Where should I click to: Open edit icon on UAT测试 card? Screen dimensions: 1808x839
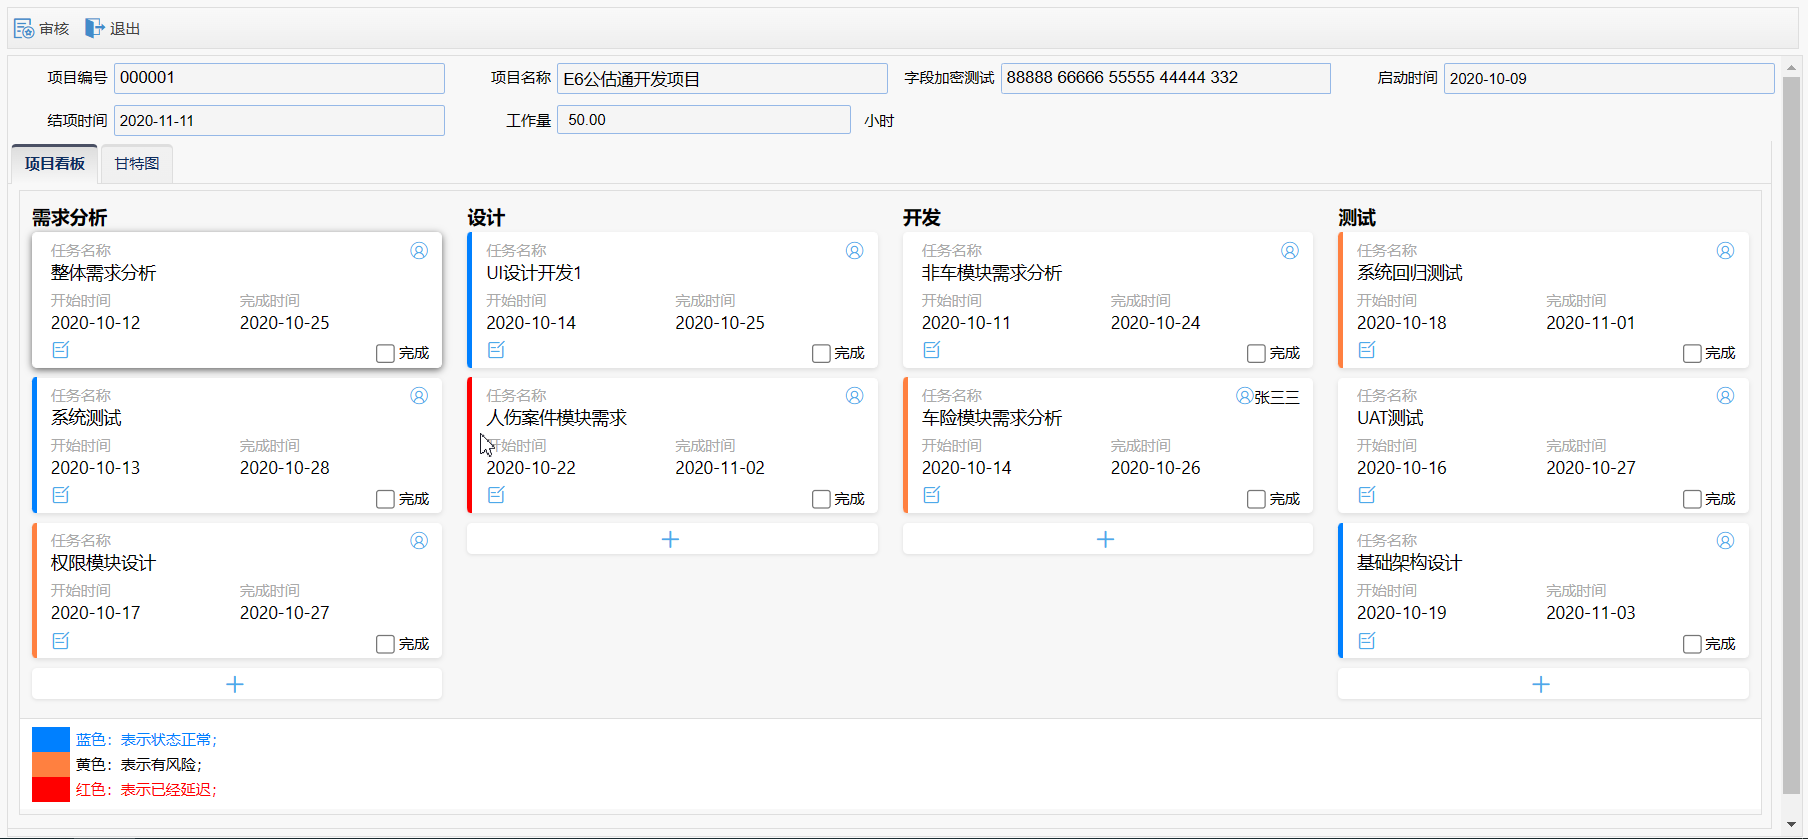click(x=1367, y=495)
